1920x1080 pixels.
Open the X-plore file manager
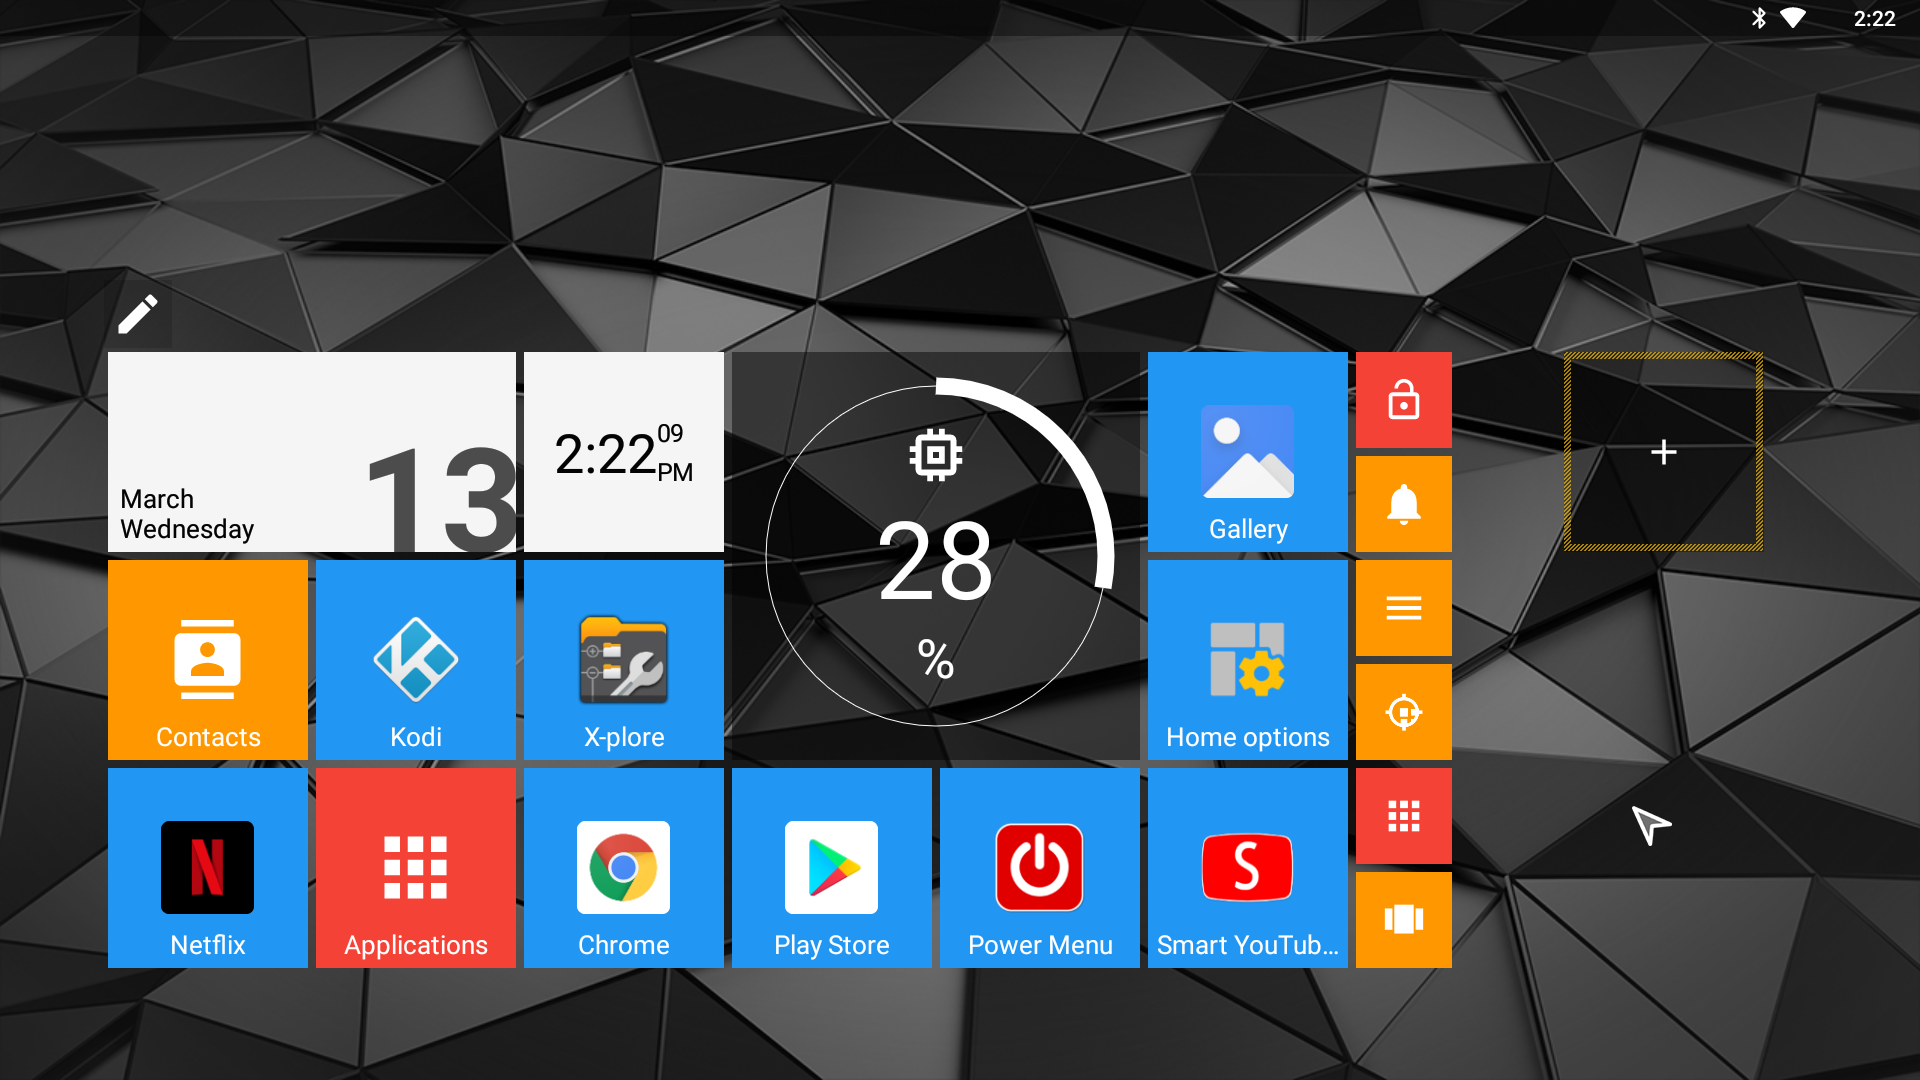[624, 660]
